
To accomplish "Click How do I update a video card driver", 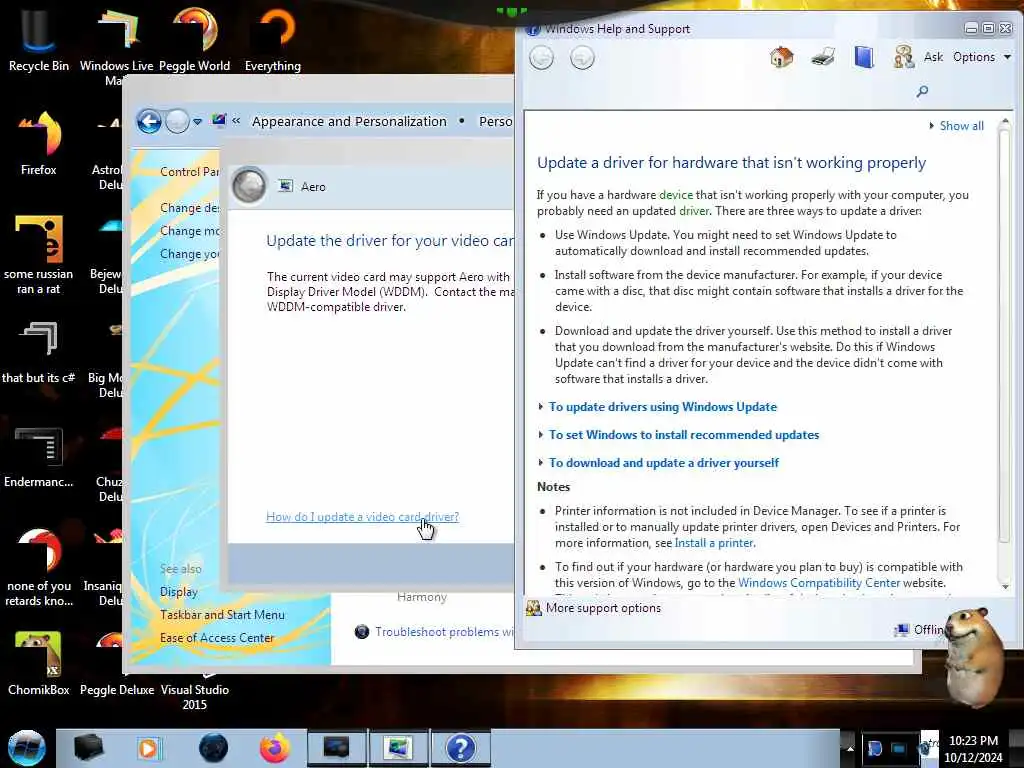I will tap(362, 517).
